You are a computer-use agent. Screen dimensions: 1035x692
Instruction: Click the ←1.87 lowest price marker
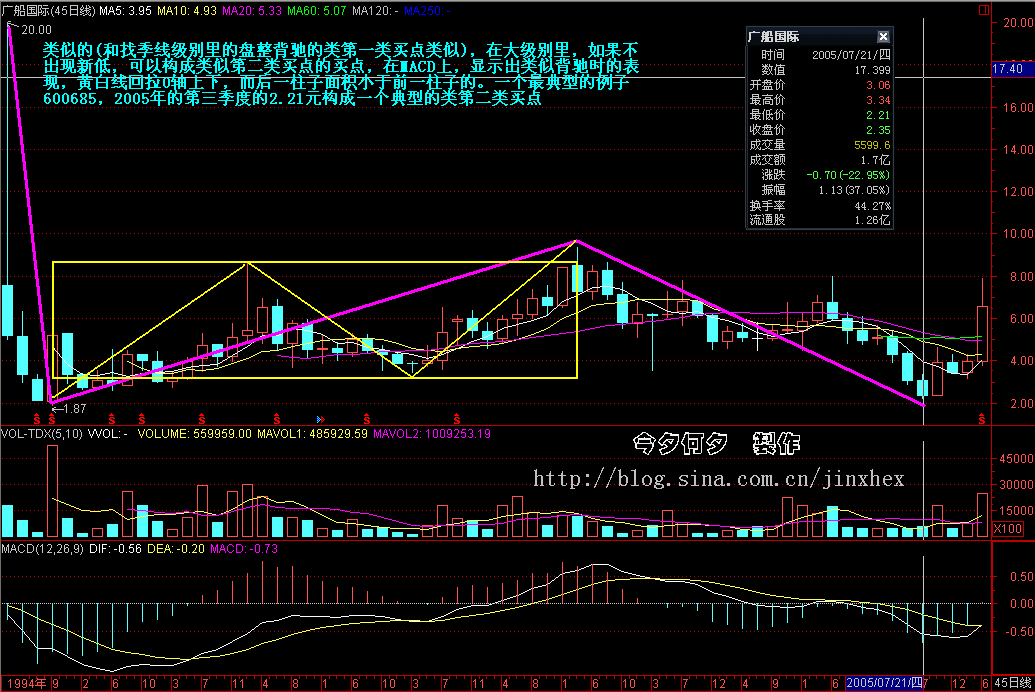(69, 408)
